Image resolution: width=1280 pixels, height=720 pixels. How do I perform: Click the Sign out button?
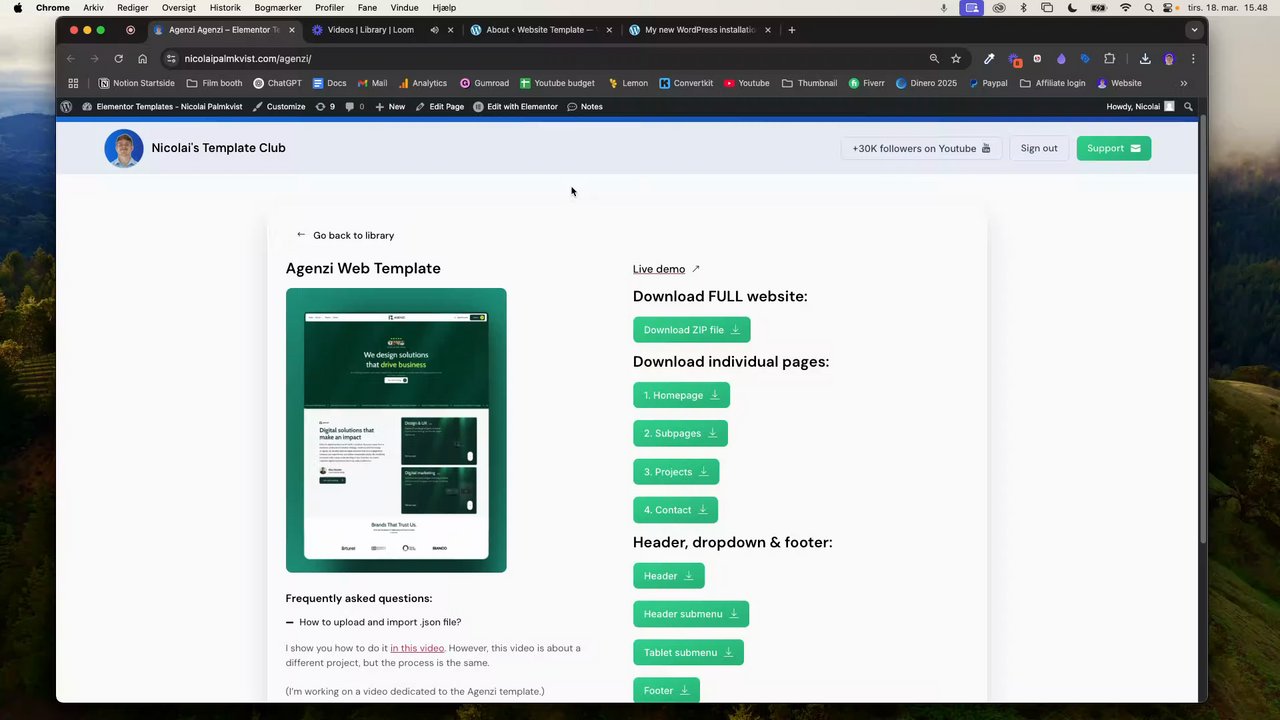(1038, 148)
